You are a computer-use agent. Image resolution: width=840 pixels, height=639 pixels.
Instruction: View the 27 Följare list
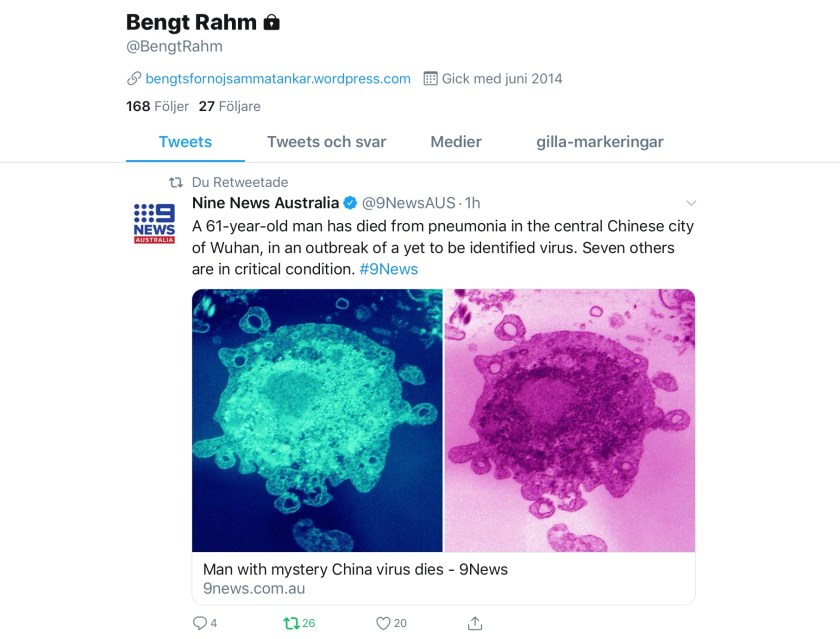pos(229,106)
